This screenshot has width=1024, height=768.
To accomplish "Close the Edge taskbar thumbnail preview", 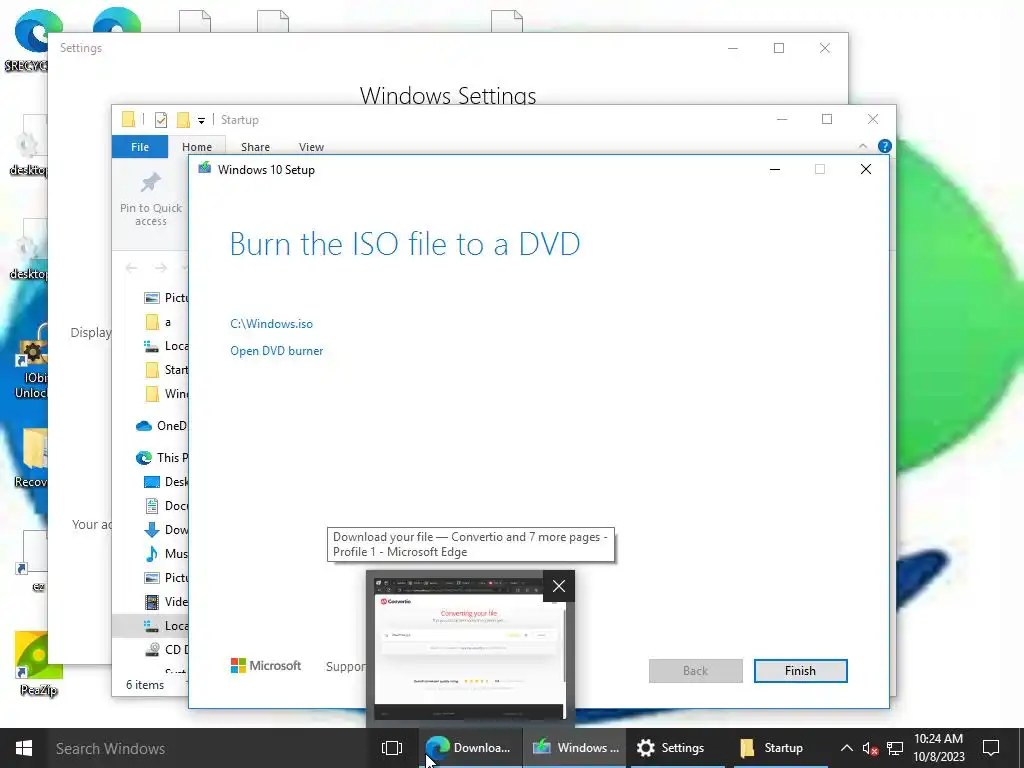I will (559, 586).
